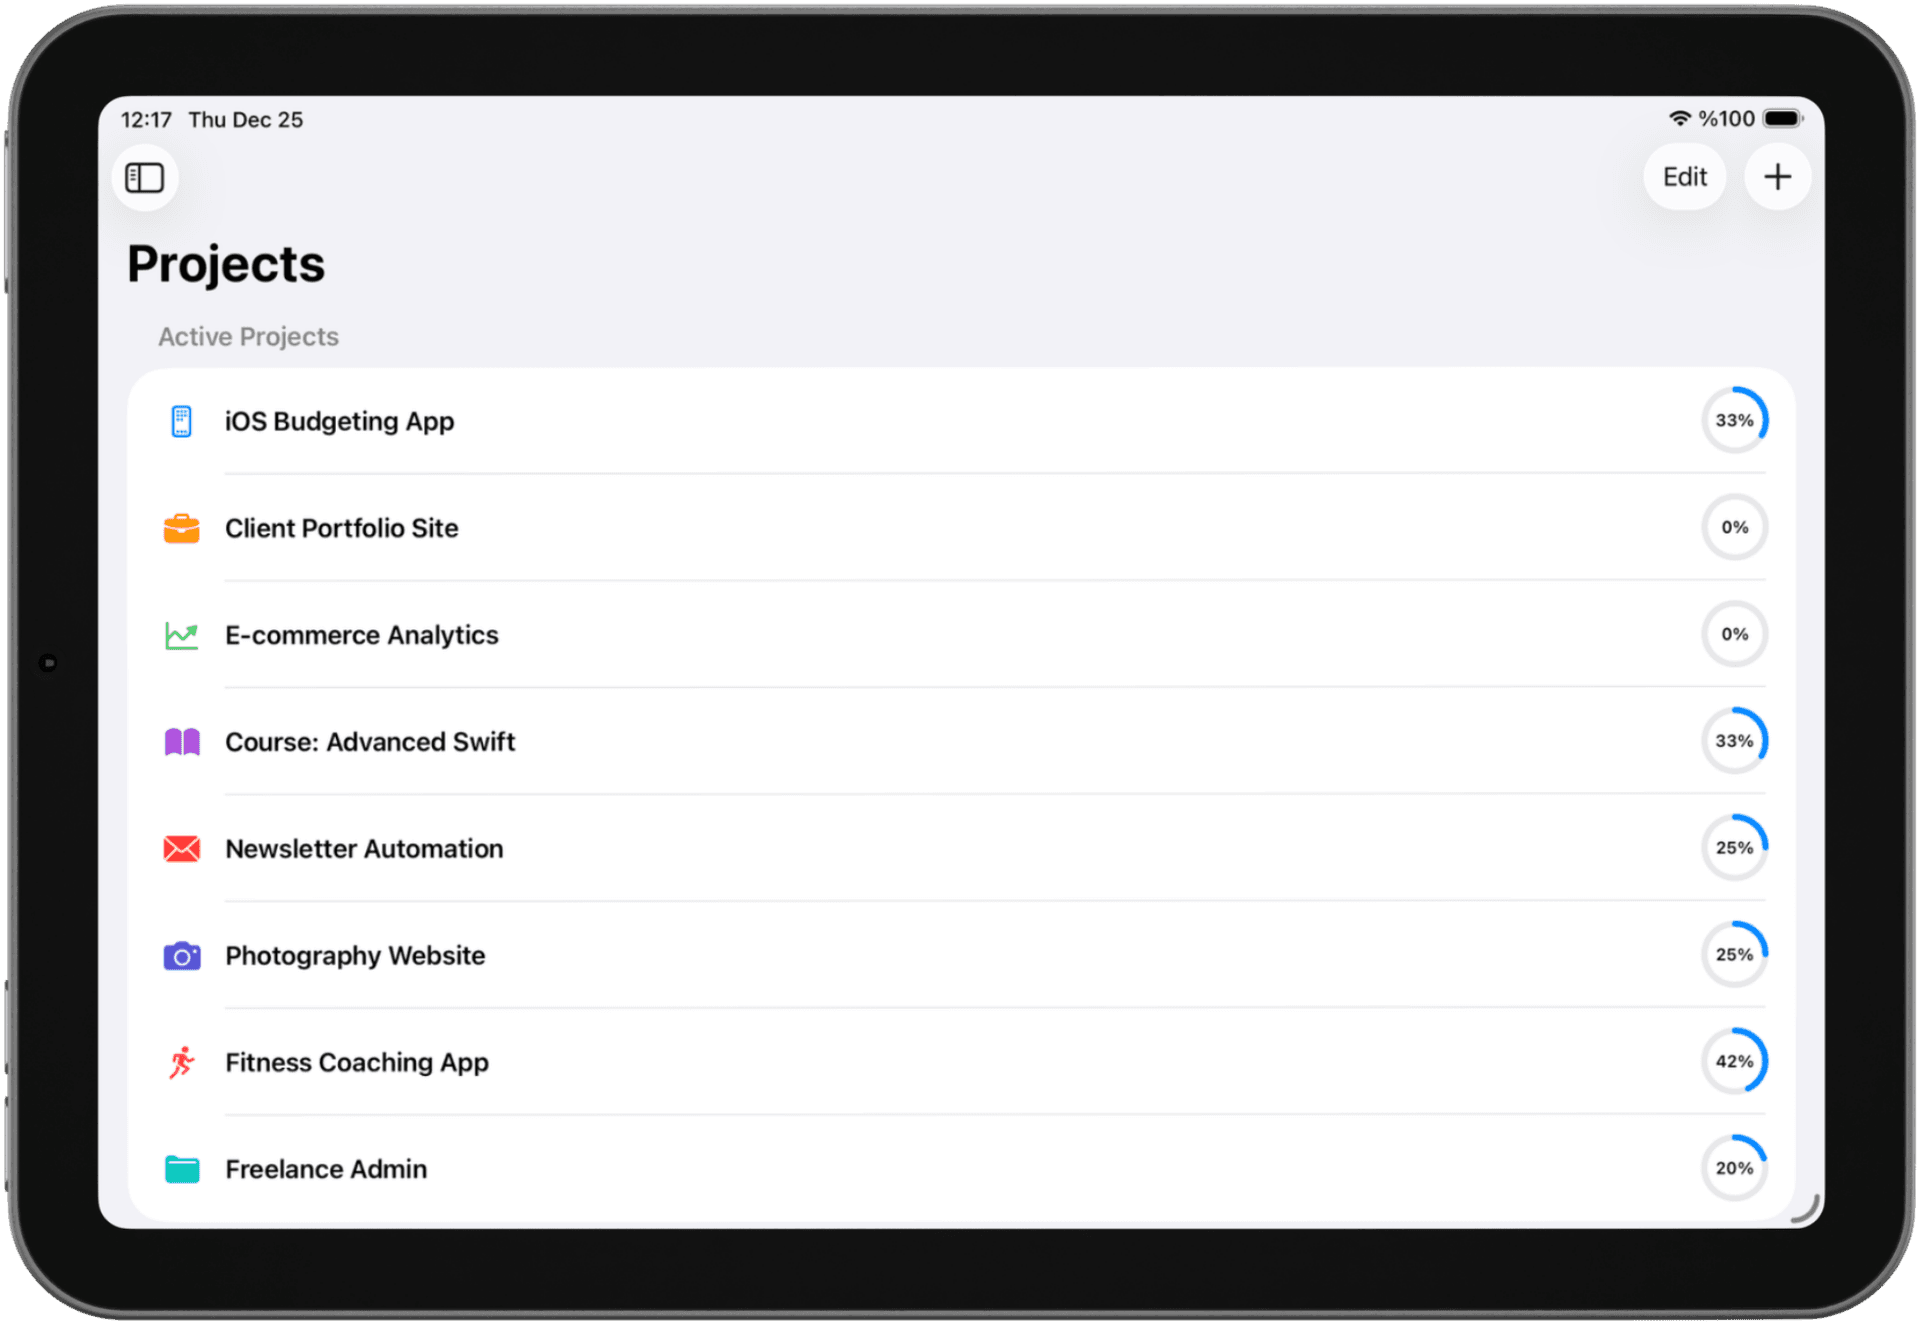Click the camera icon for Photography Website

pos(181,955)
